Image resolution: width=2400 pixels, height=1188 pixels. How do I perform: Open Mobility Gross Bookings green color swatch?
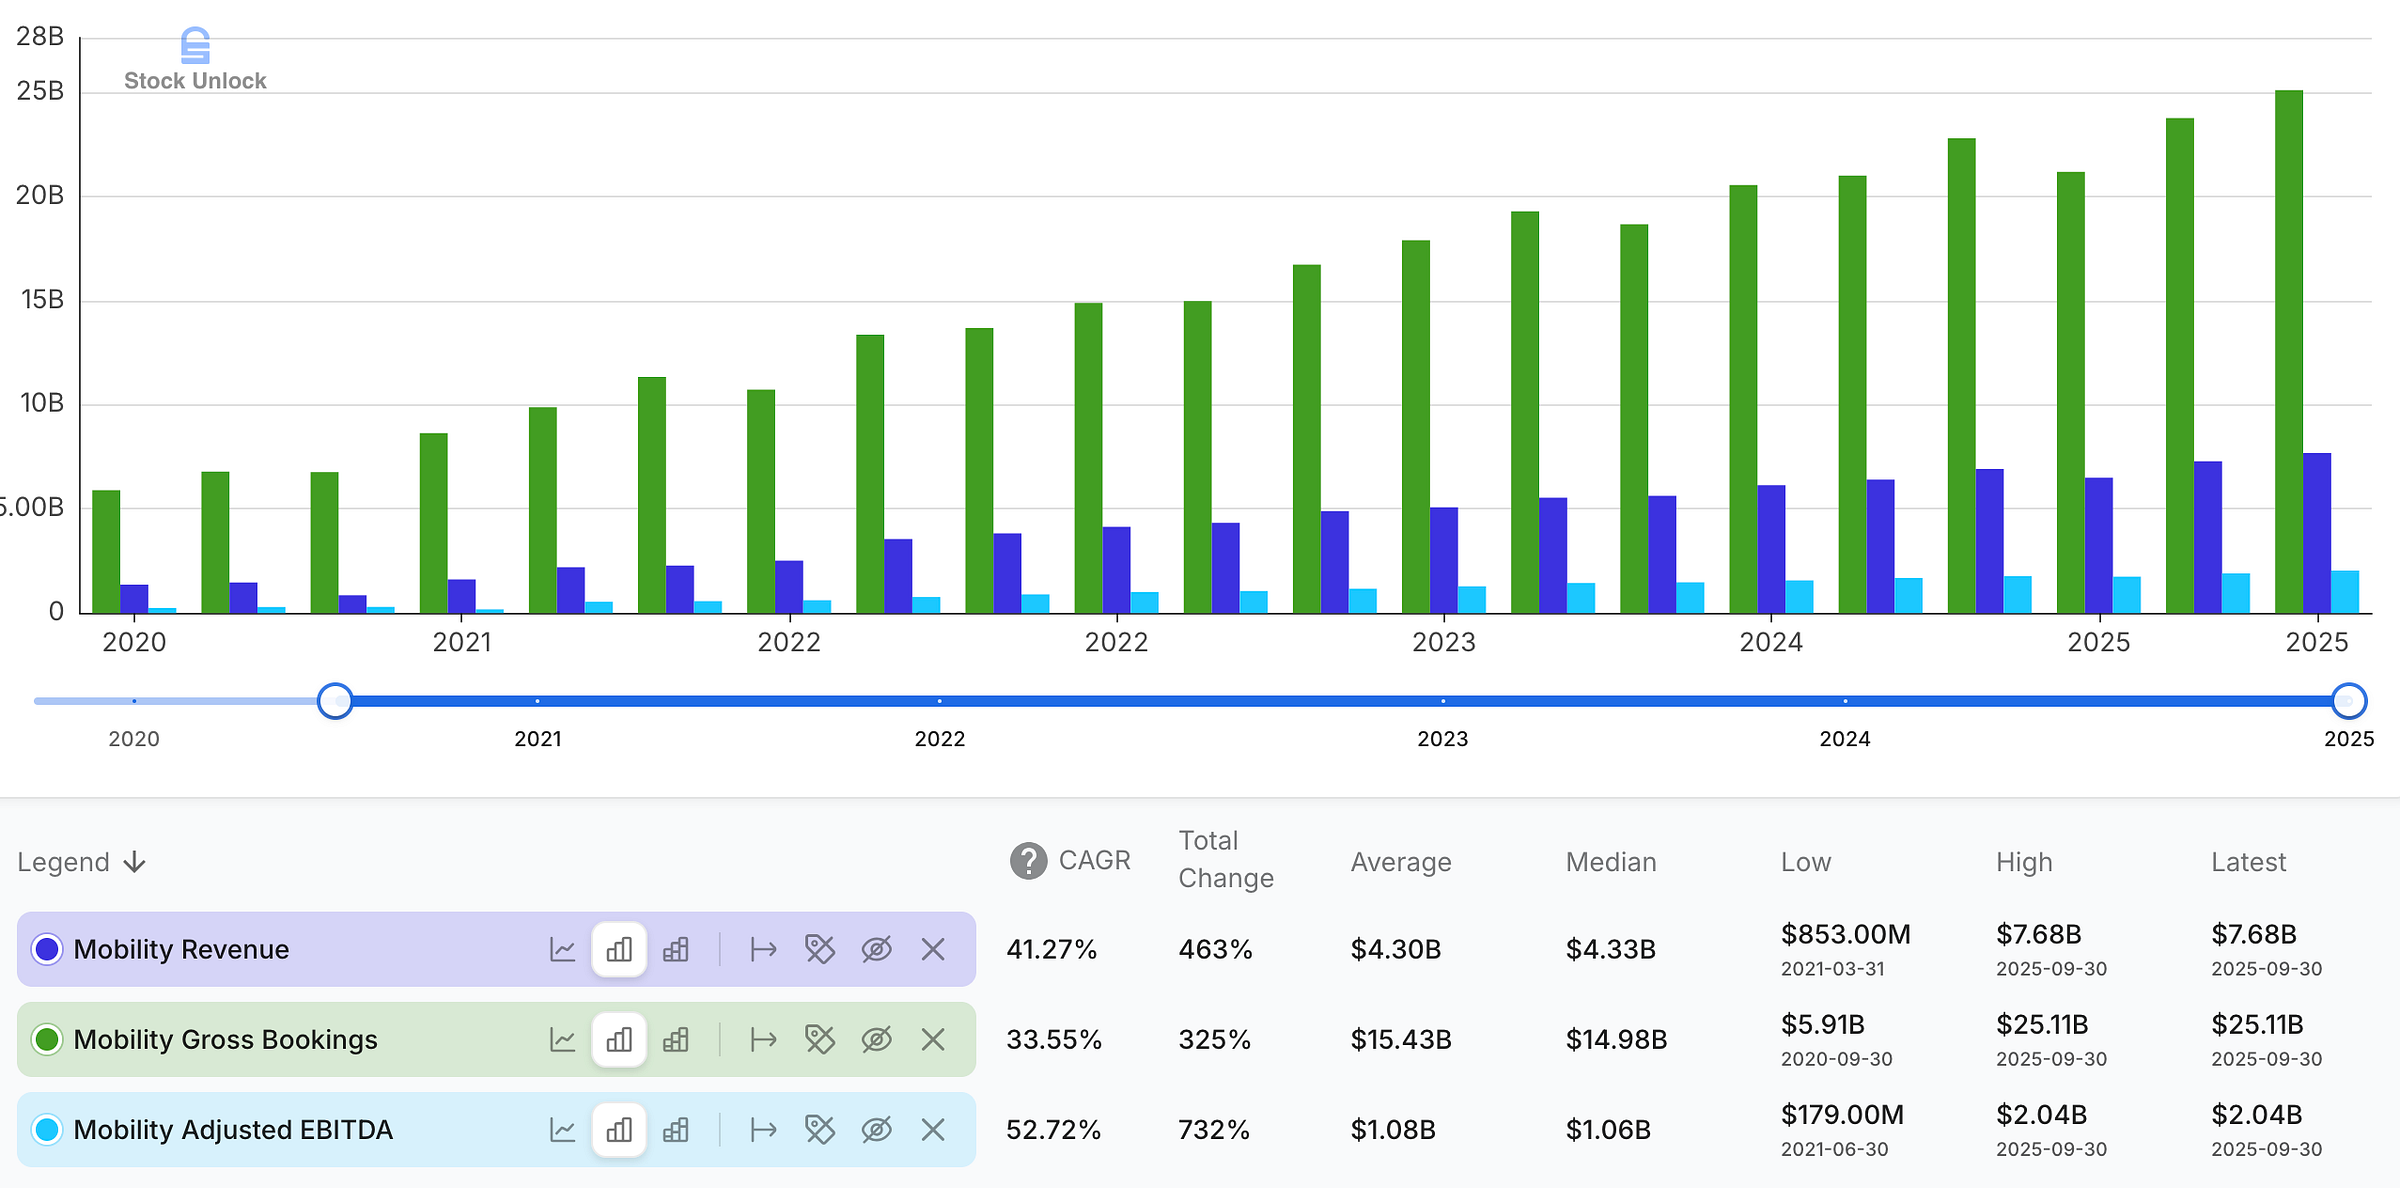tap(47, 1039)
